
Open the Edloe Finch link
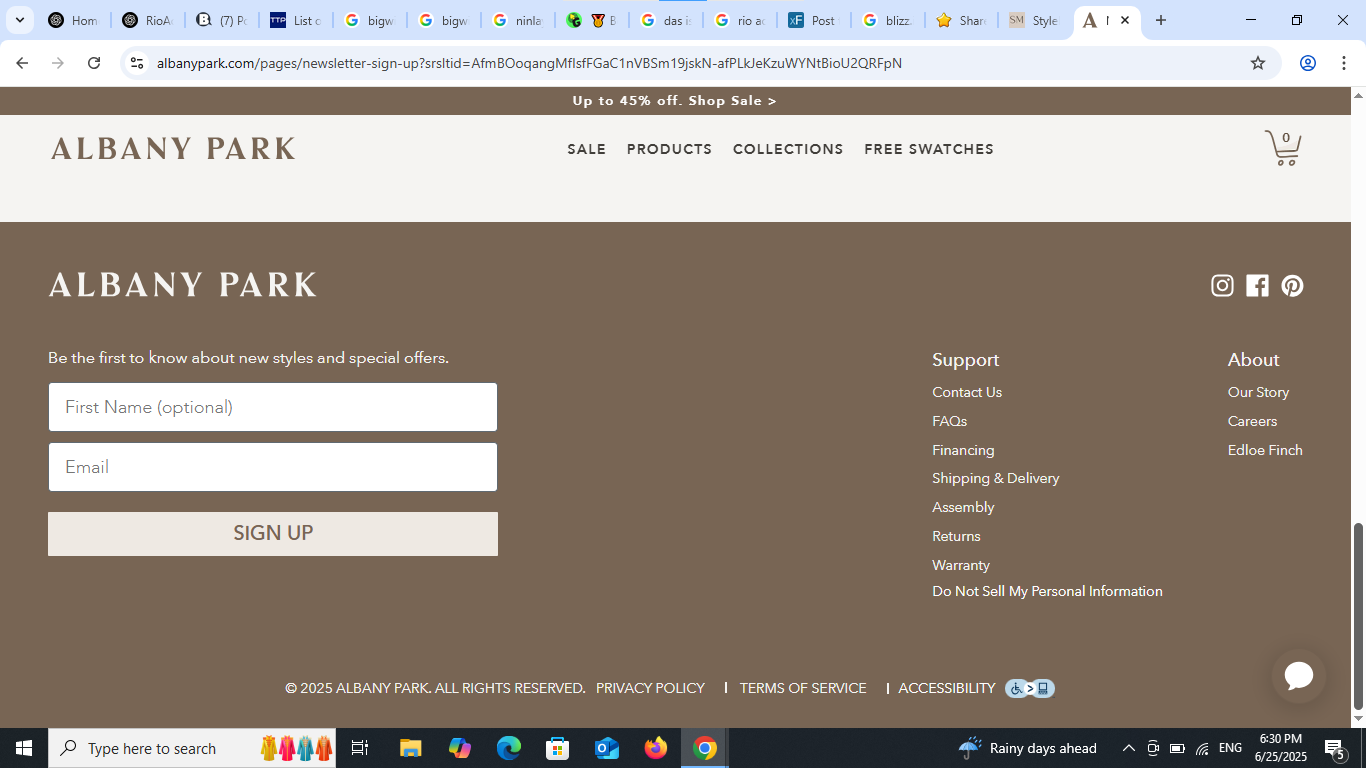[x=1265, y=450]
